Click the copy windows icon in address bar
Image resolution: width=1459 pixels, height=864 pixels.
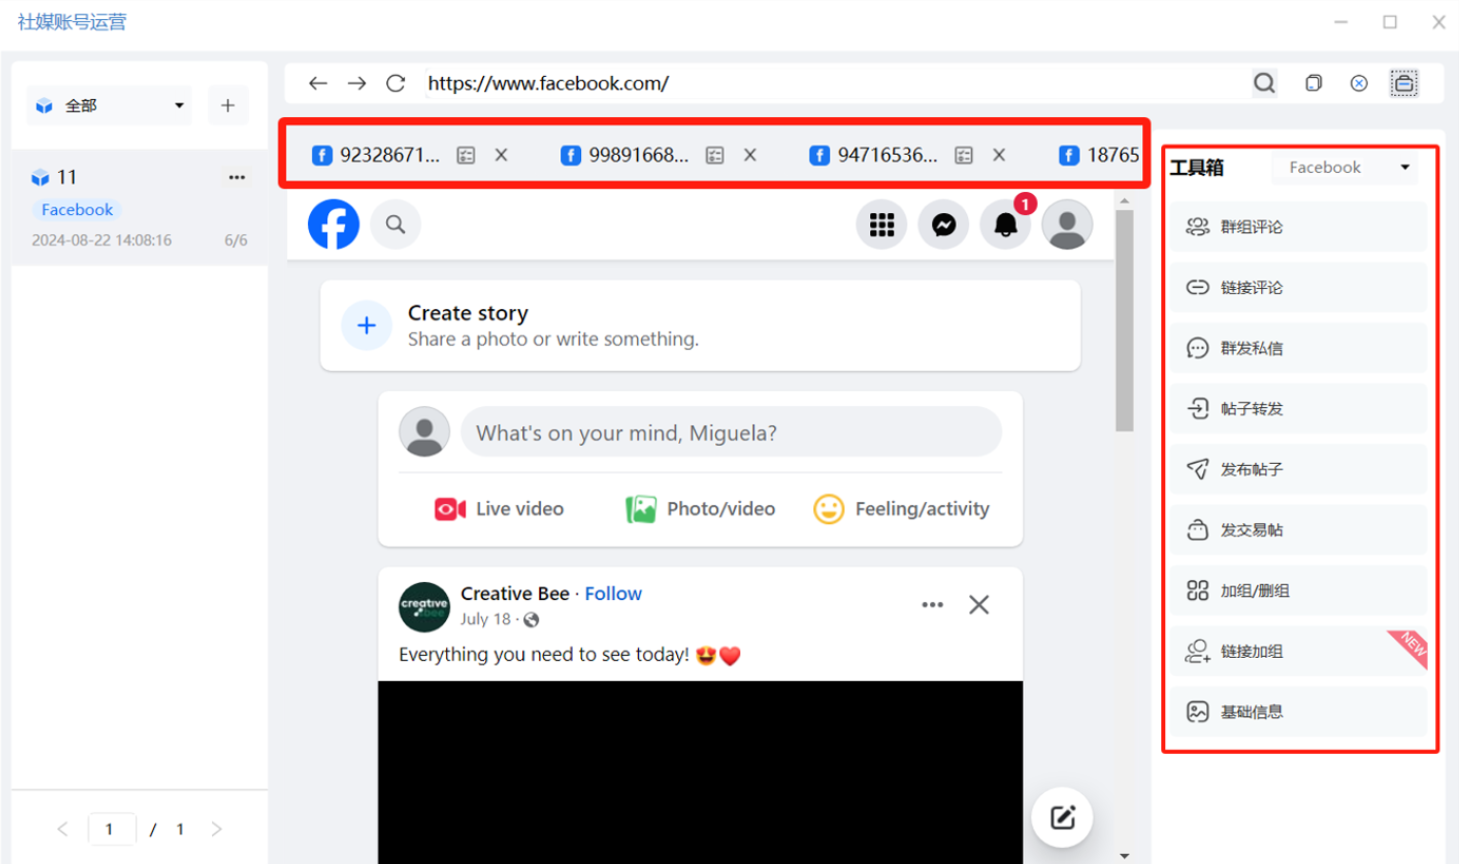point(1313,83)
